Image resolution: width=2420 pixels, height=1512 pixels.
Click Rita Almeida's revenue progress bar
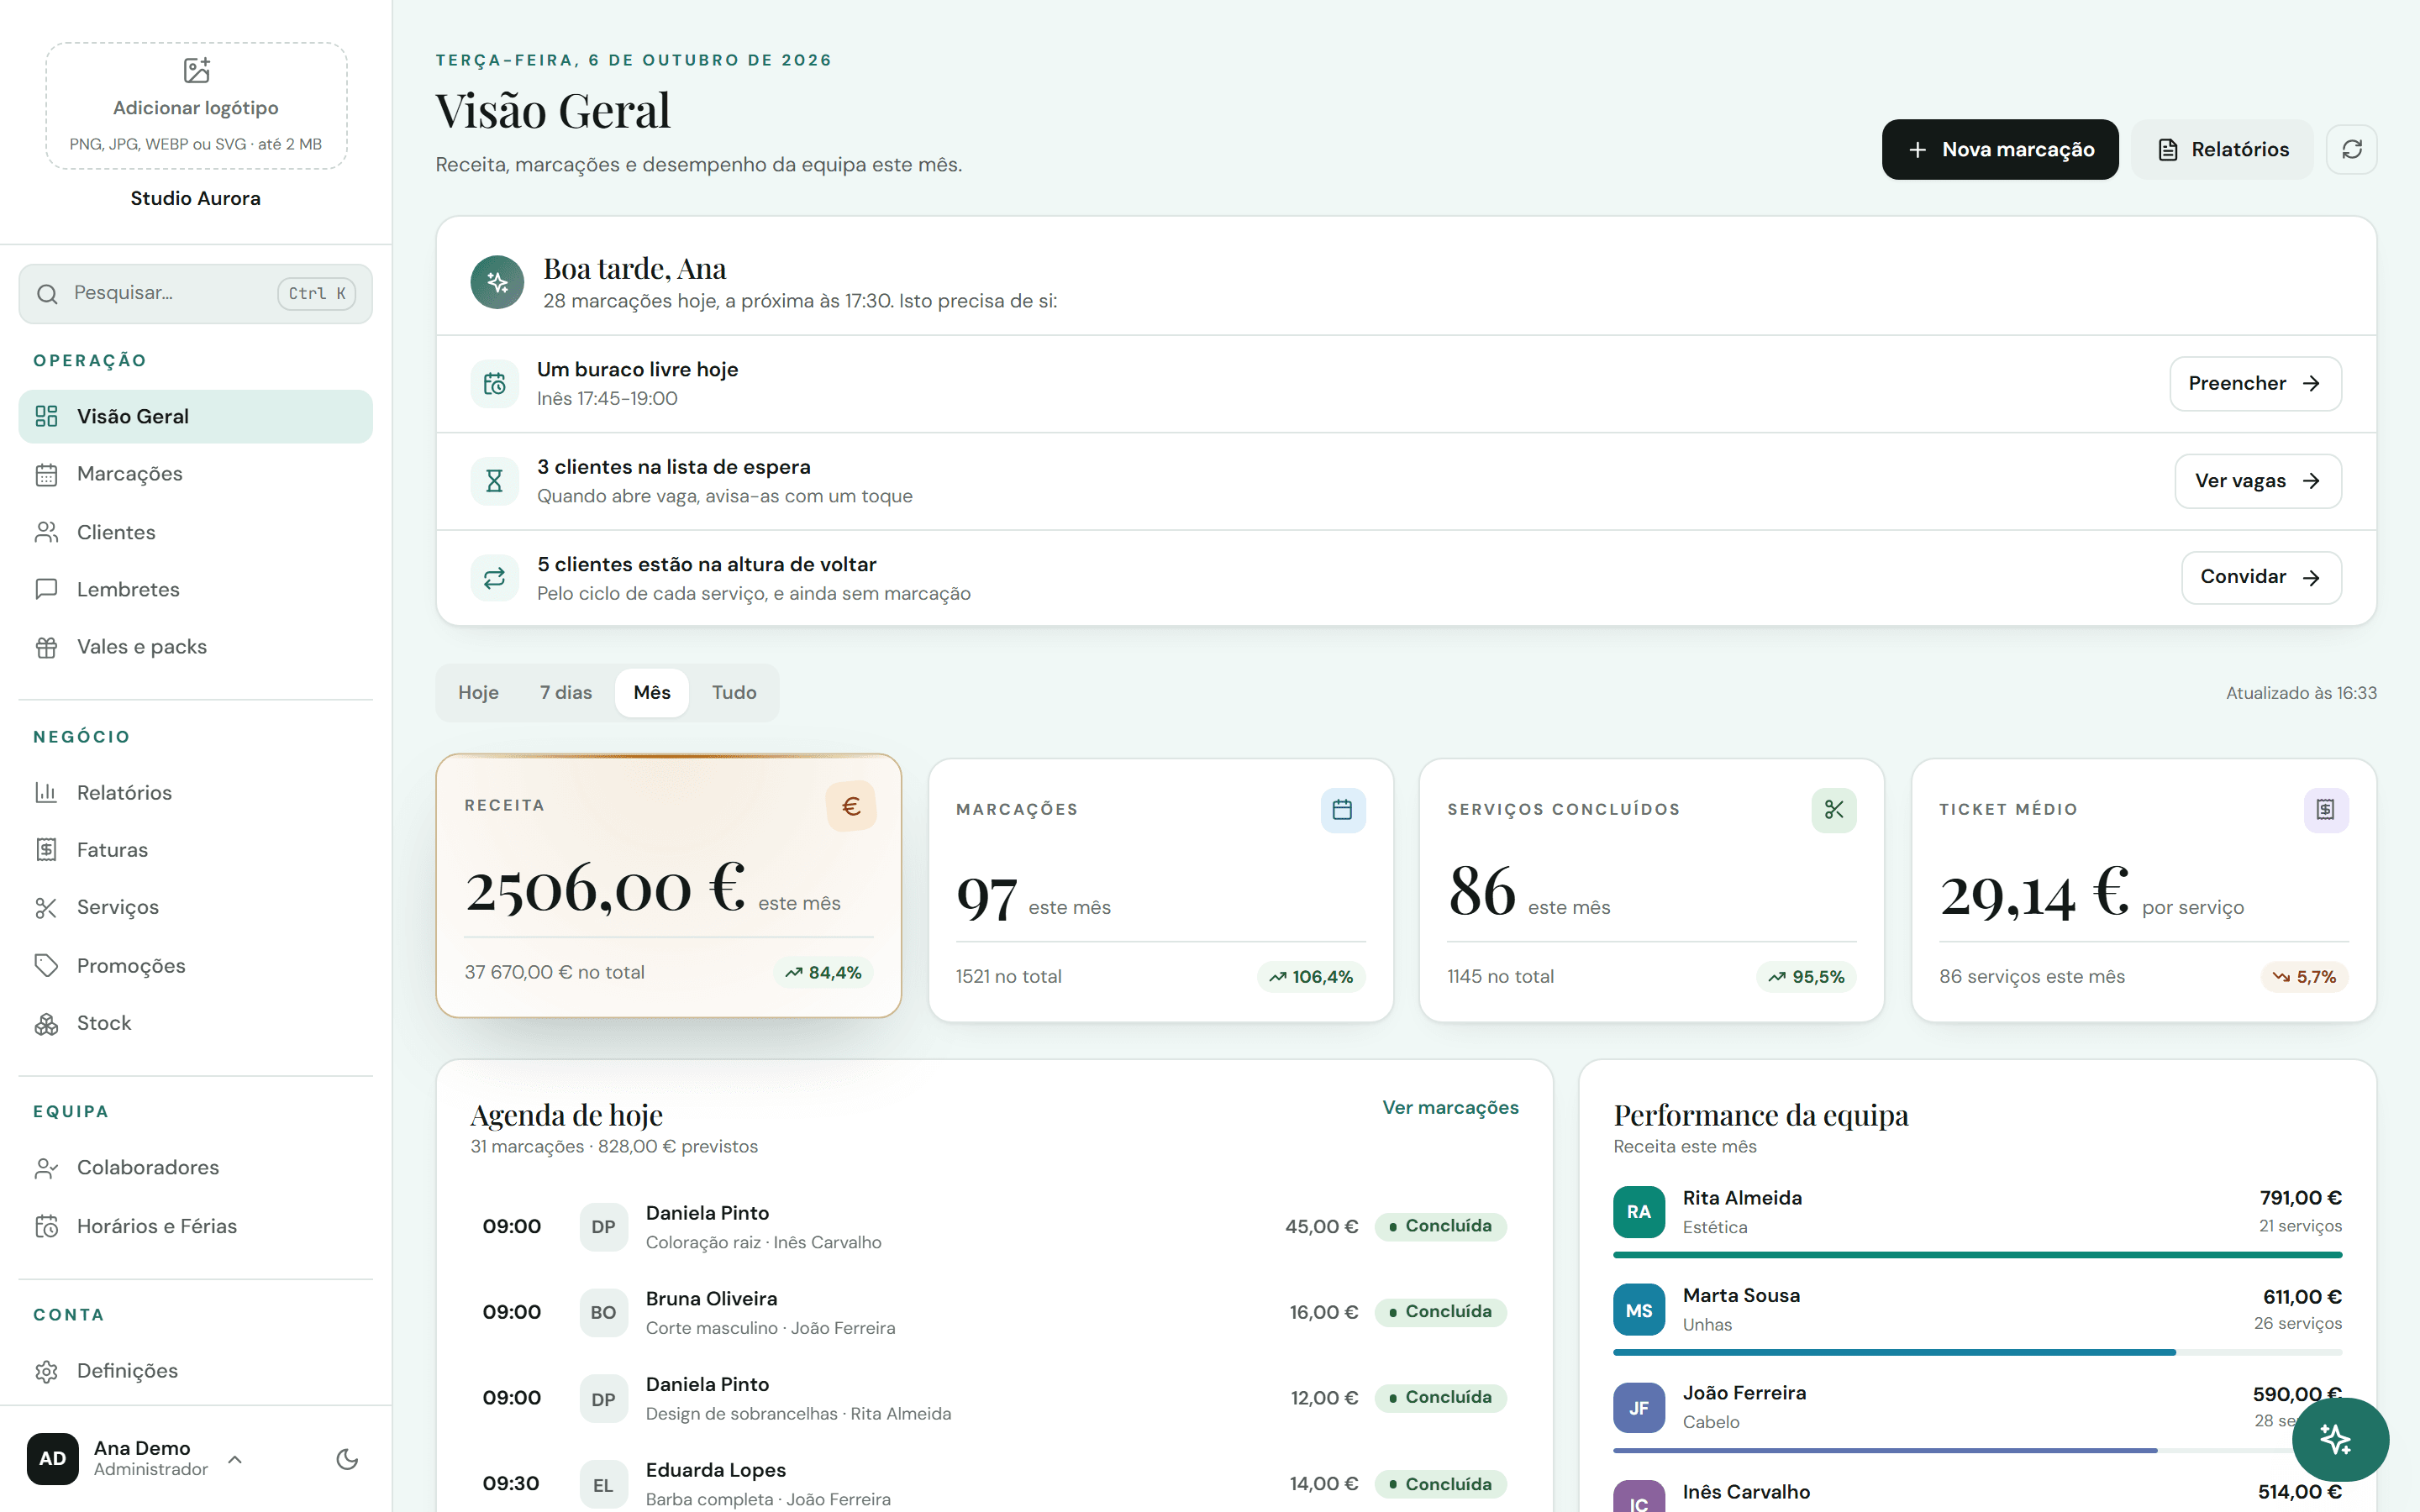[1977, 1254]
